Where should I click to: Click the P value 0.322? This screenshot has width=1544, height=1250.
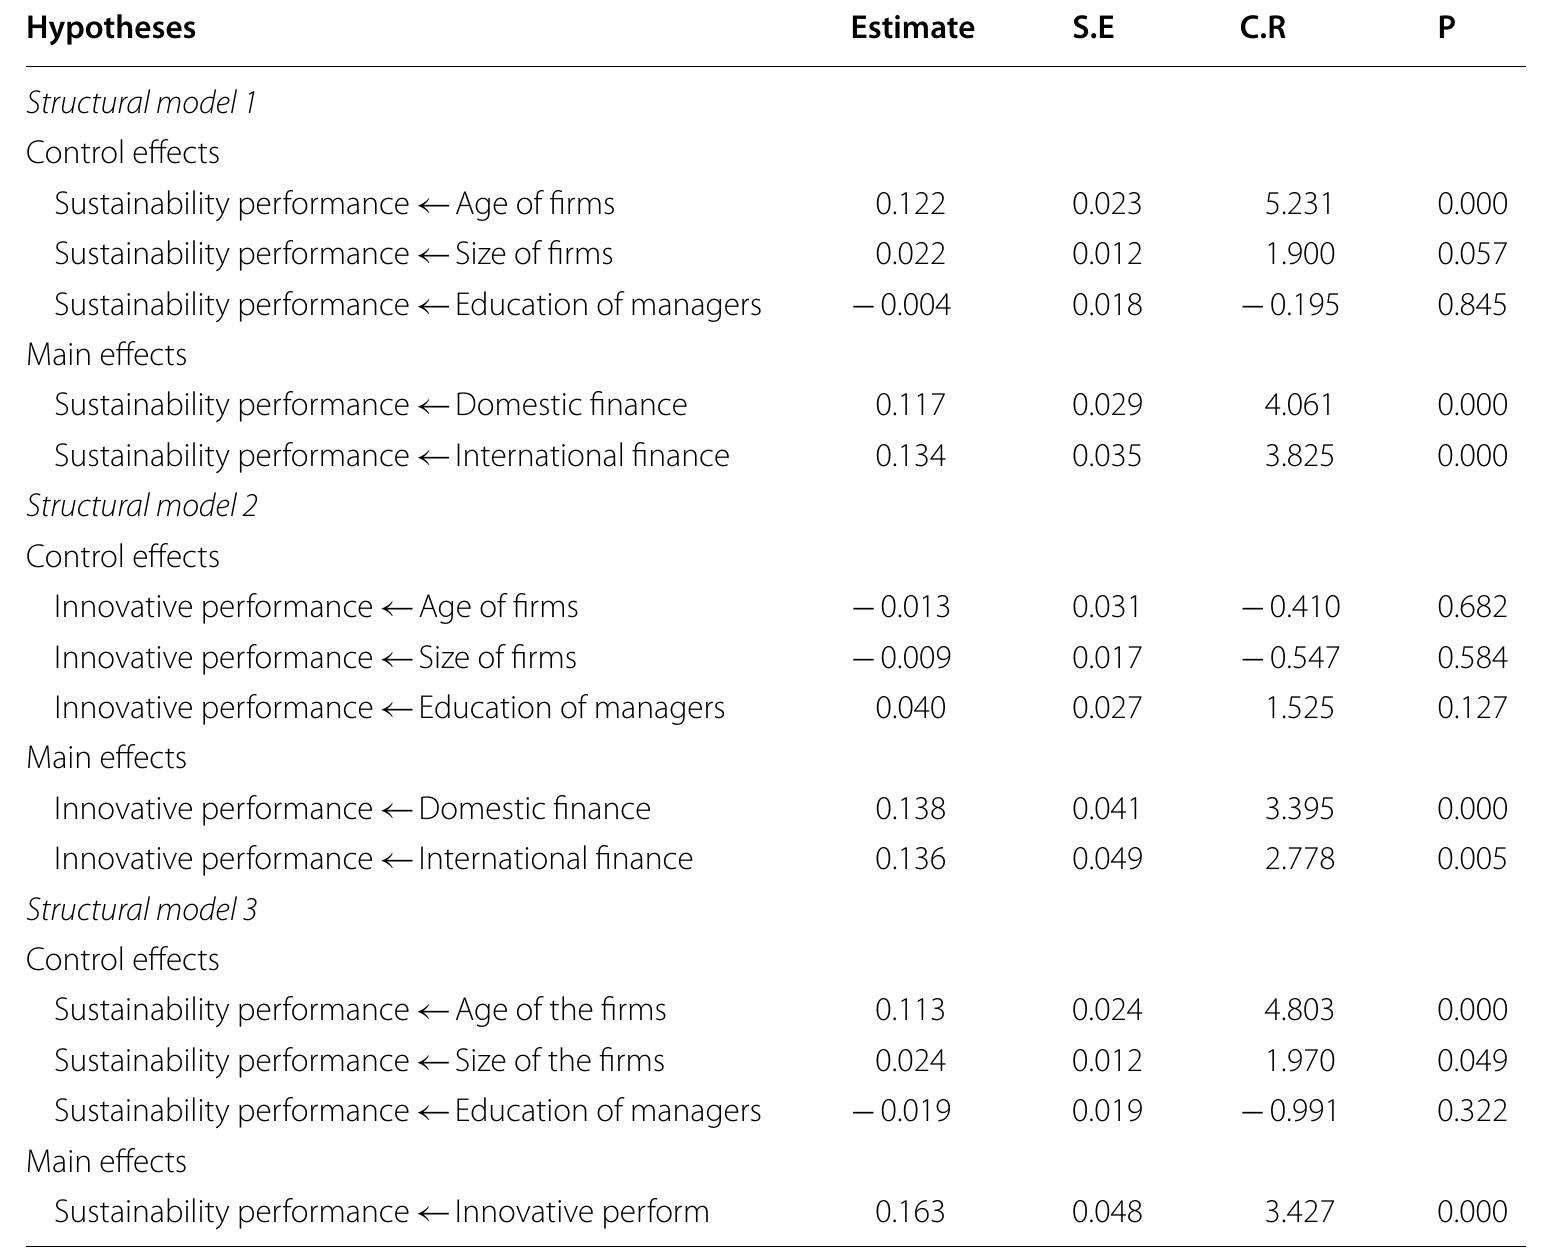(1471, 1111)
